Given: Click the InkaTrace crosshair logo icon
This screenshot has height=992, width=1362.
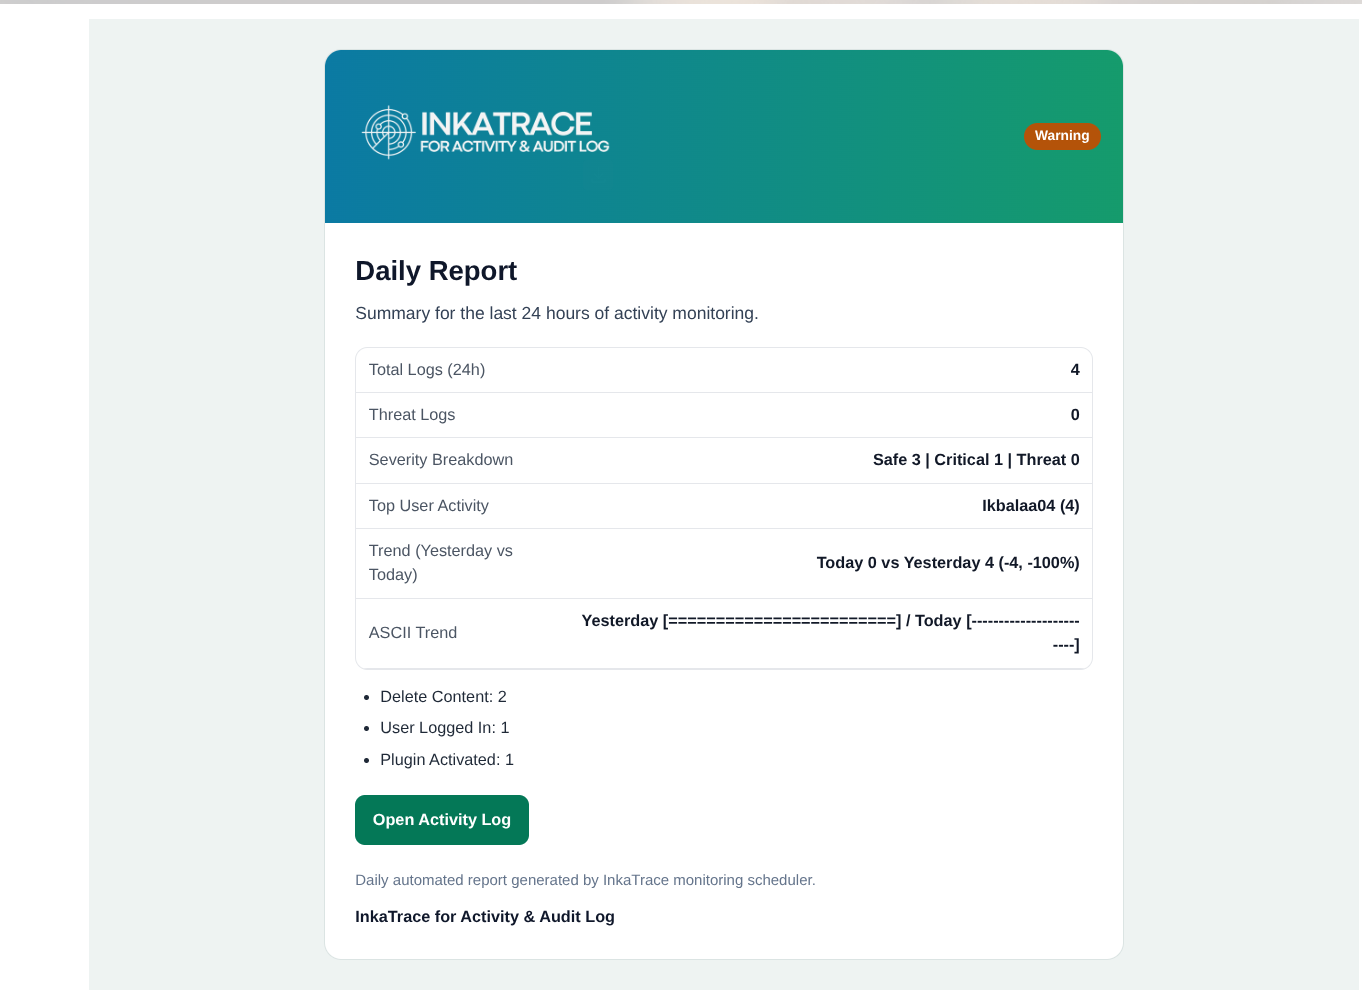Looking at the screenshot, I should [388, 131].
